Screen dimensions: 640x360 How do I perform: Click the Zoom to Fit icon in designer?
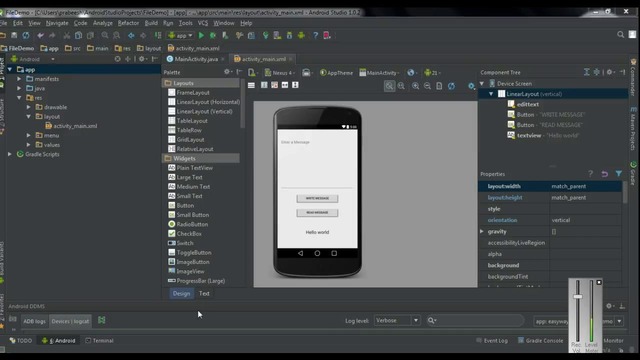tap(389, 86)
